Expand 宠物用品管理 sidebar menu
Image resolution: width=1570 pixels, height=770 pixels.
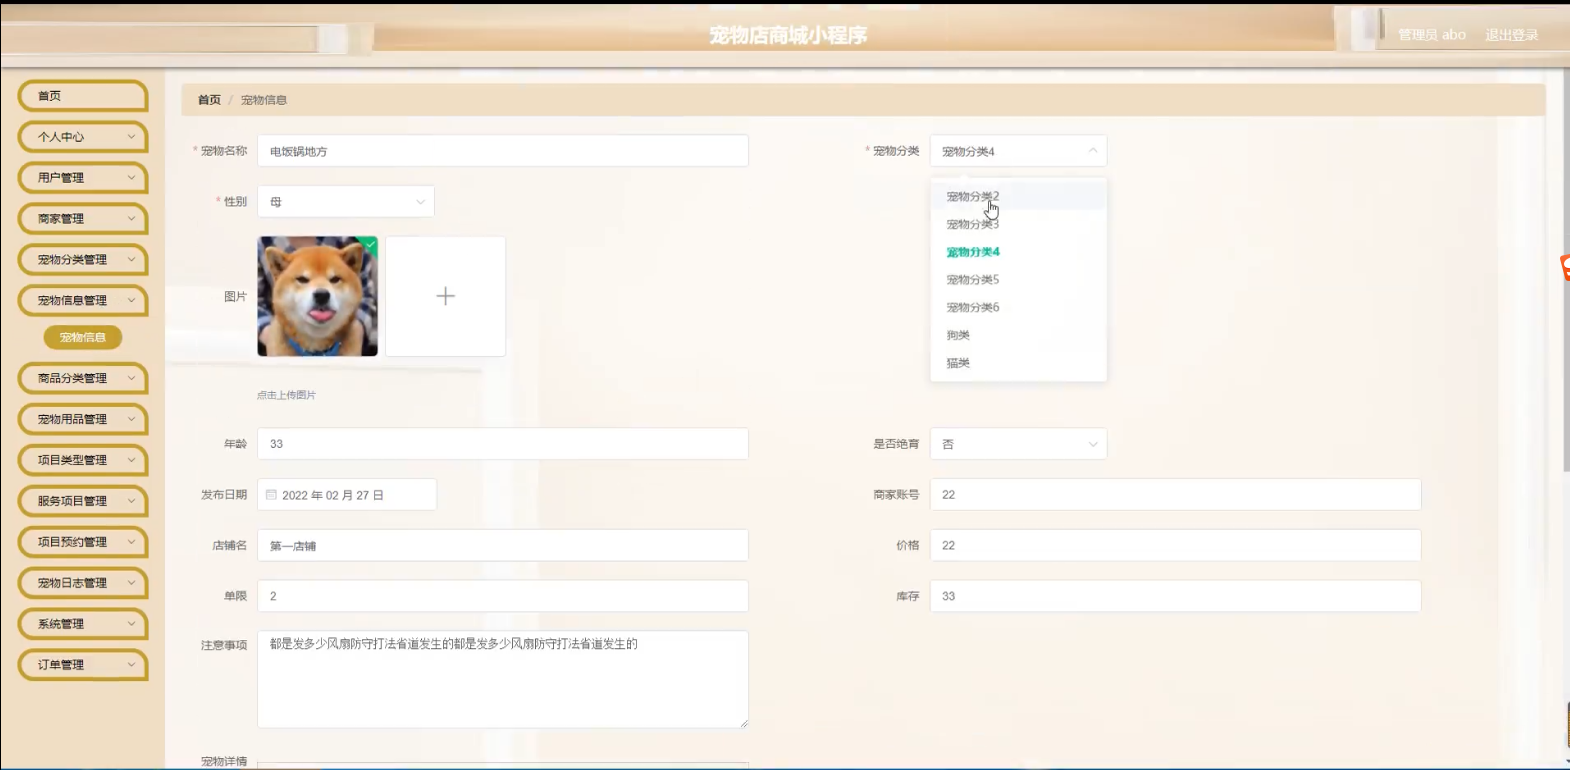(x=83, y=420)
